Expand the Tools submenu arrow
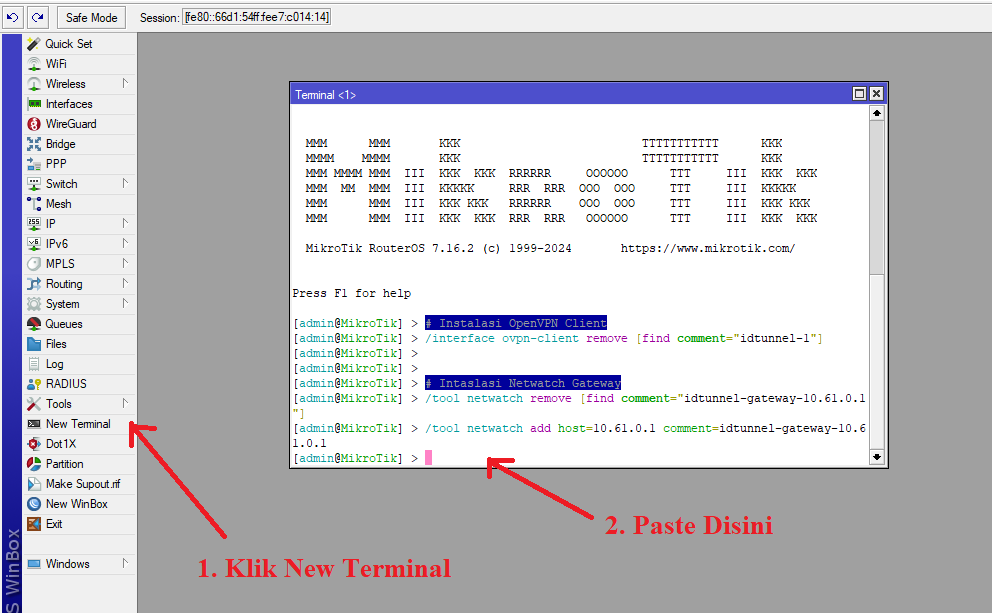 [125, 404]
